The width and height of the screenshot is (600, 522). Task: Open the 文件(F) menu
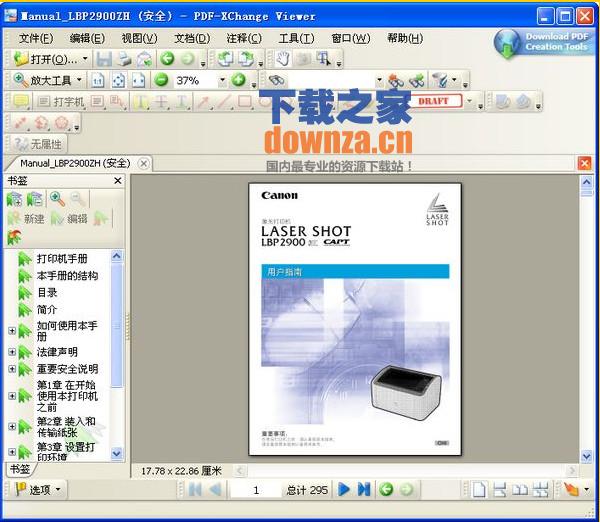[x=36, y=38]
